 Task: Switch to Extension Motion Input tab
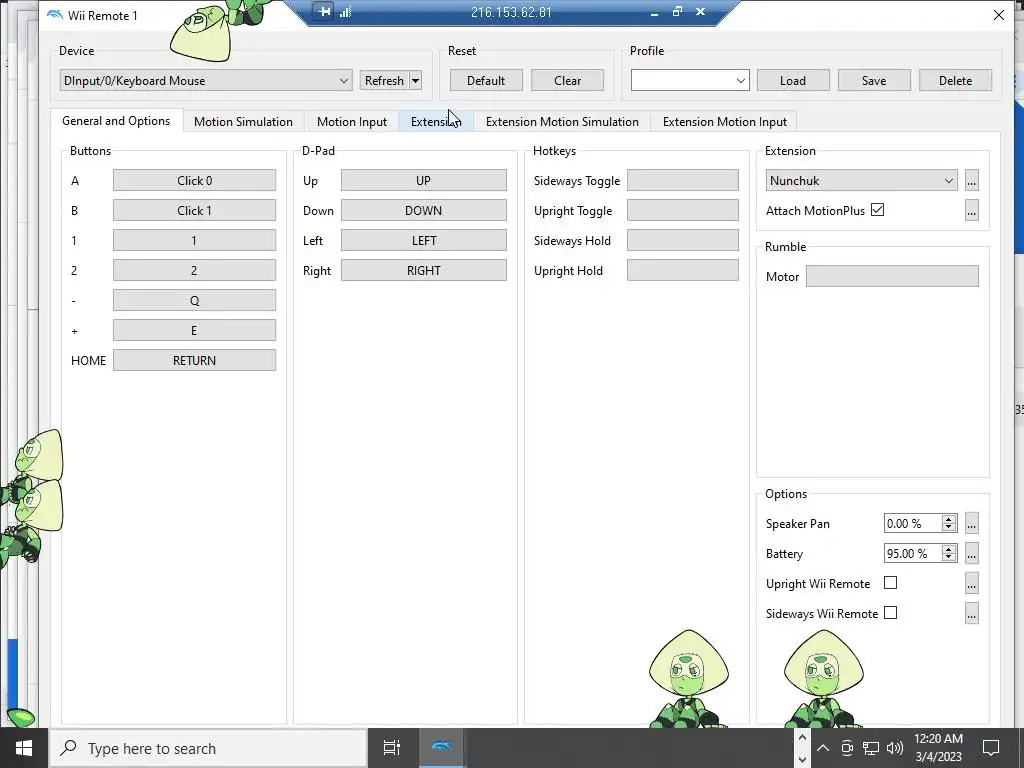725,121
